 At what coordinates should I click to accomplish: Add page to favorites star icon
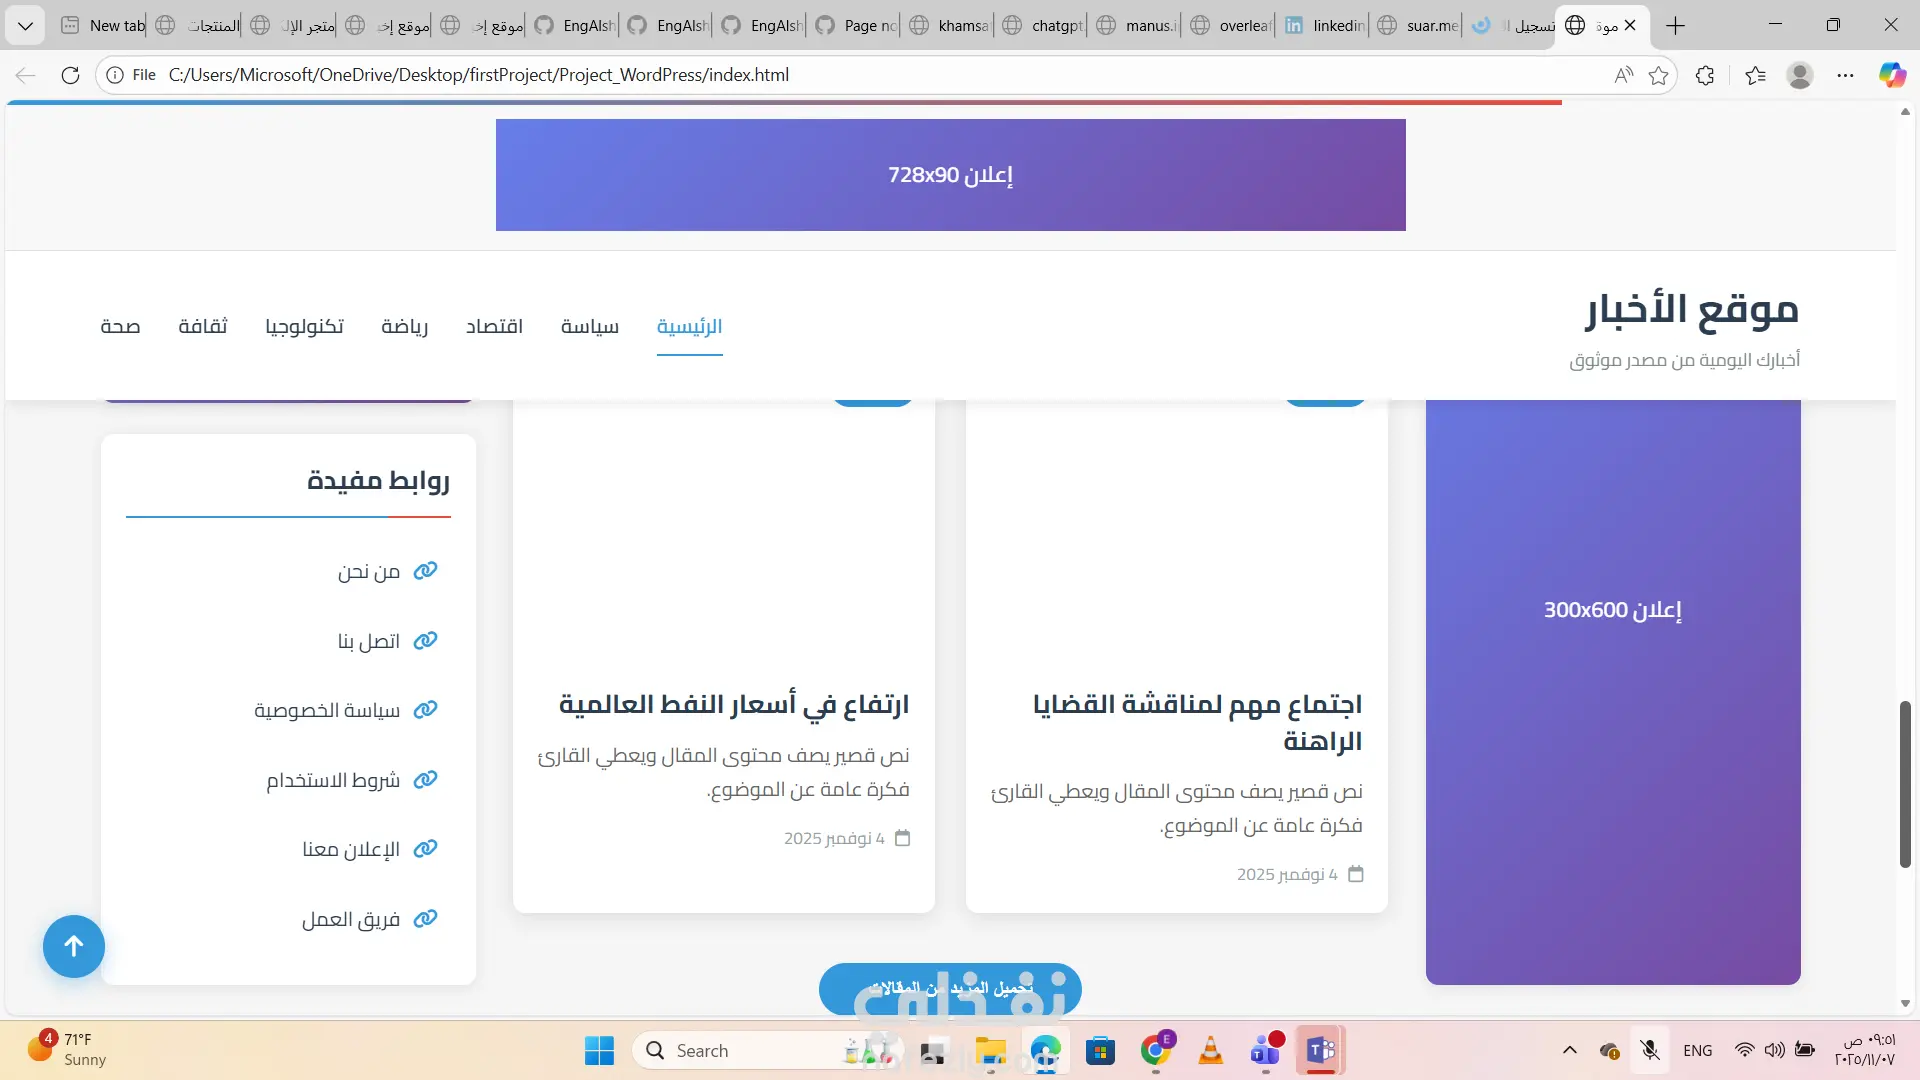pyautogui.click(x=1659, y=75)
